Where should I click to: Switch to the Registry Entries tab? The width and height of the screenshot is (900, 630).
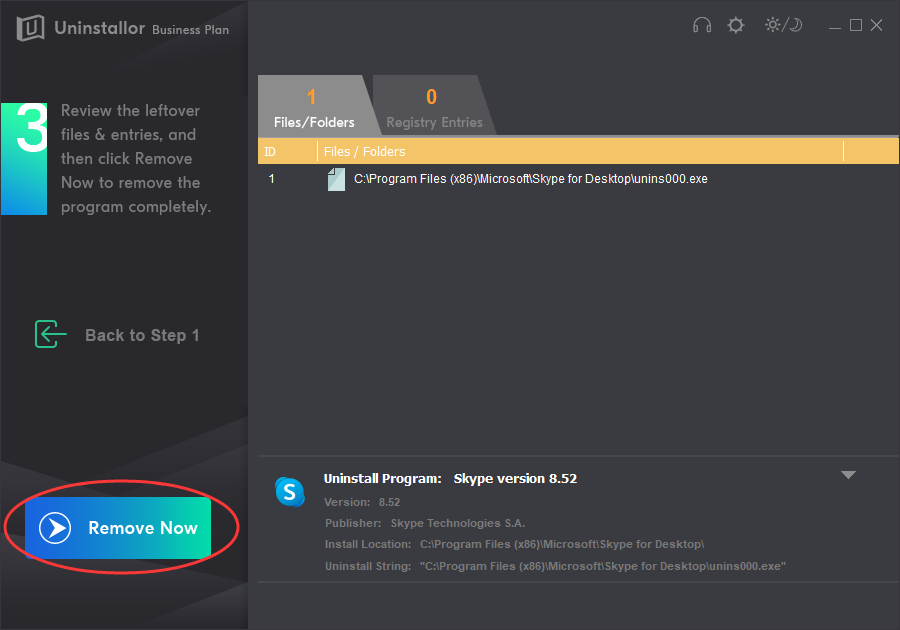tap(434, 107)
